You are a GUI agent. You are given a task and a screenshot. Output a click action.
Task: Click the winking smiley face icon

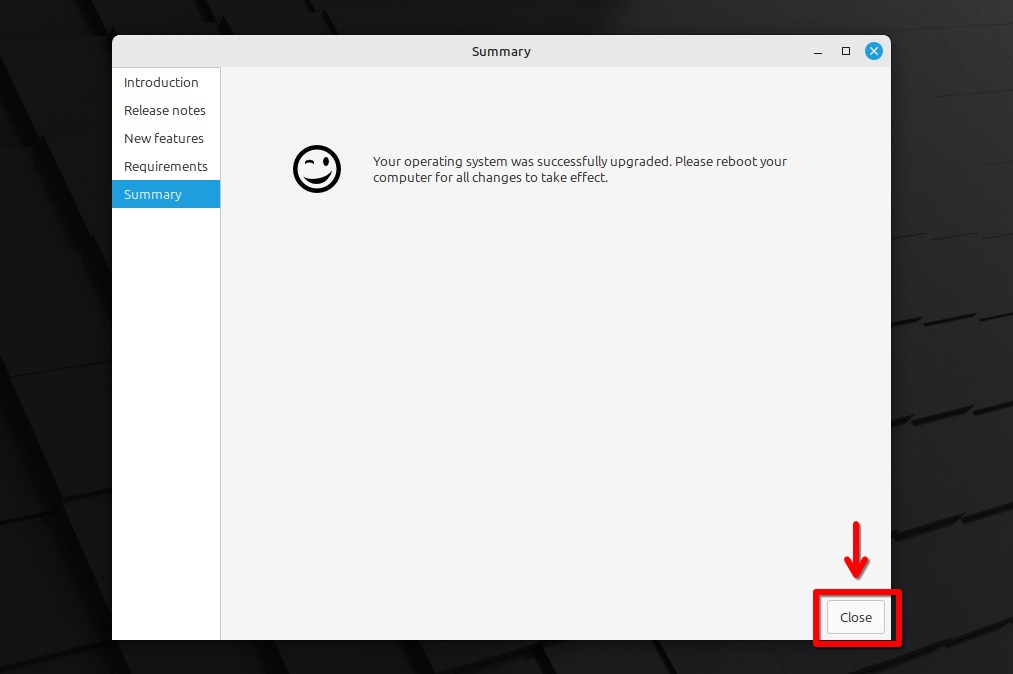[x=317, y=169]
